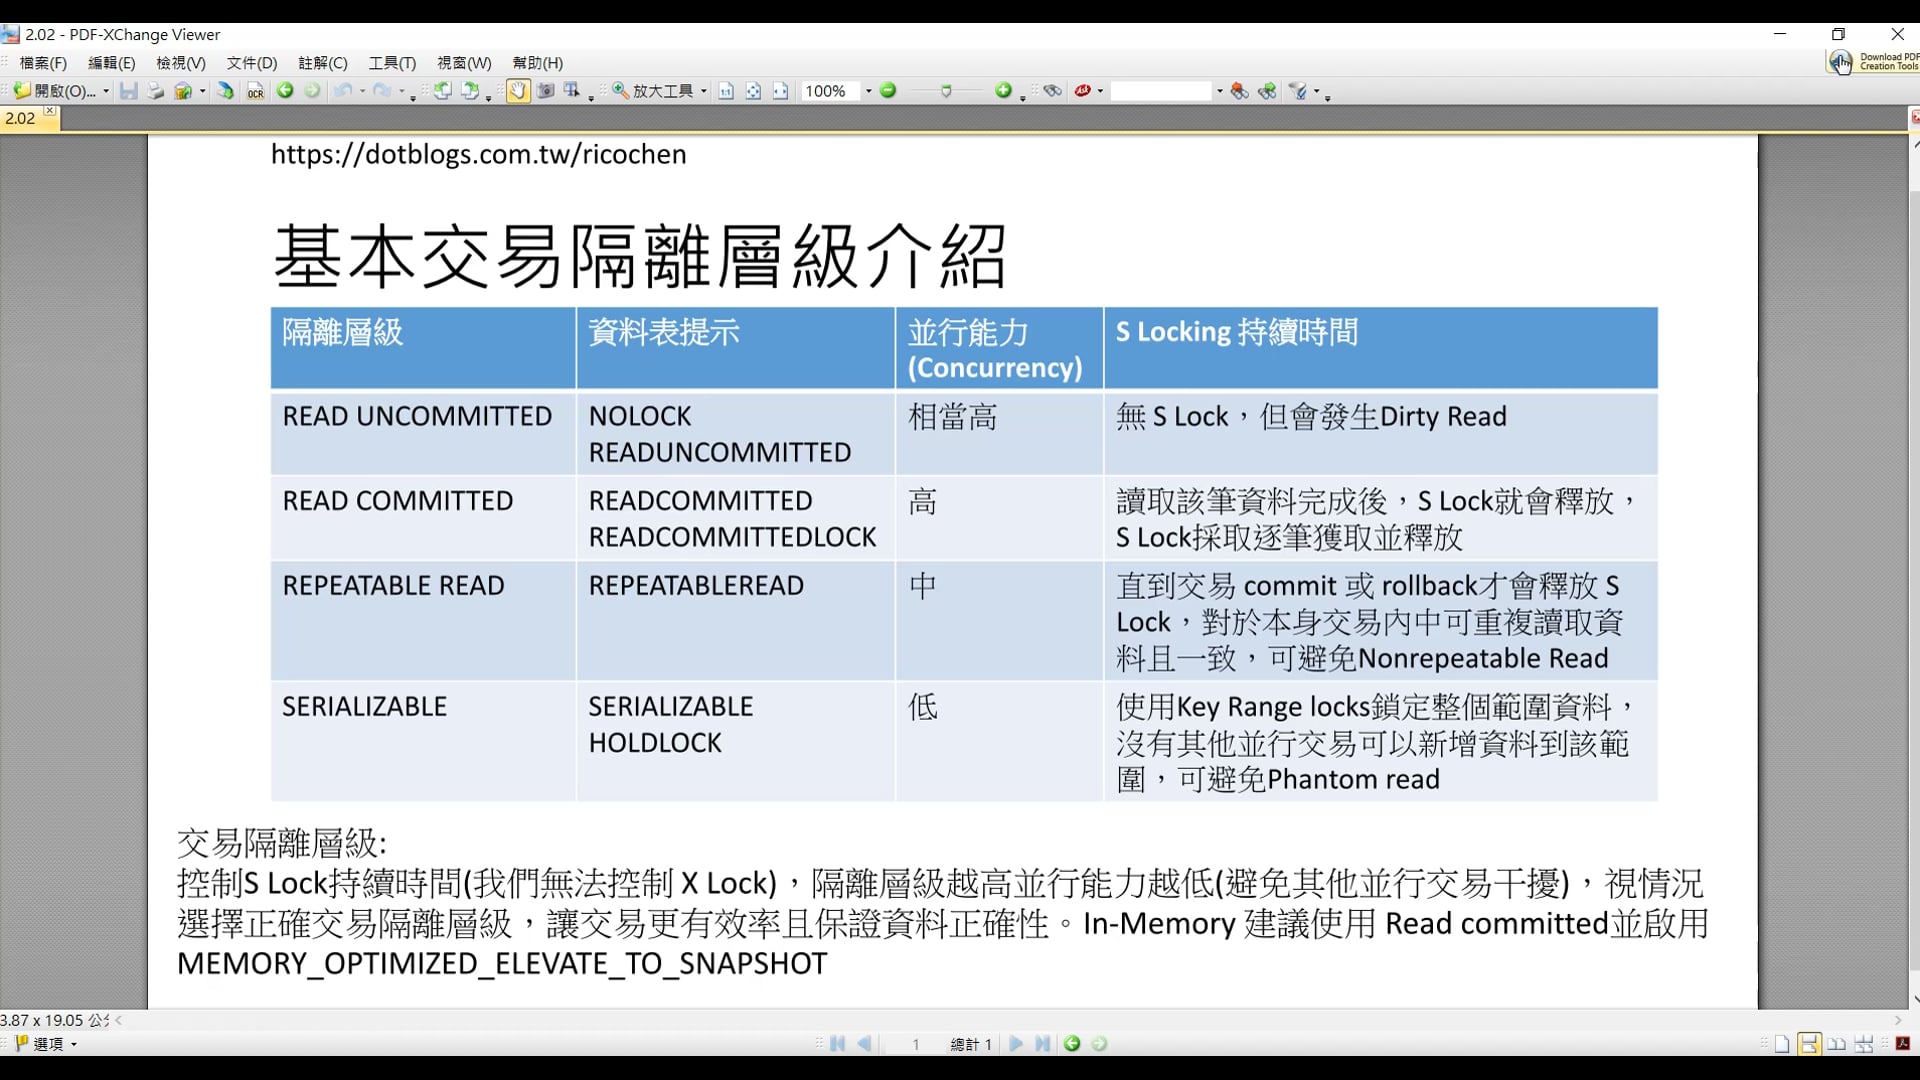
Task: Toggle Facing pages layout mode
Action: coord(1837,1044)
